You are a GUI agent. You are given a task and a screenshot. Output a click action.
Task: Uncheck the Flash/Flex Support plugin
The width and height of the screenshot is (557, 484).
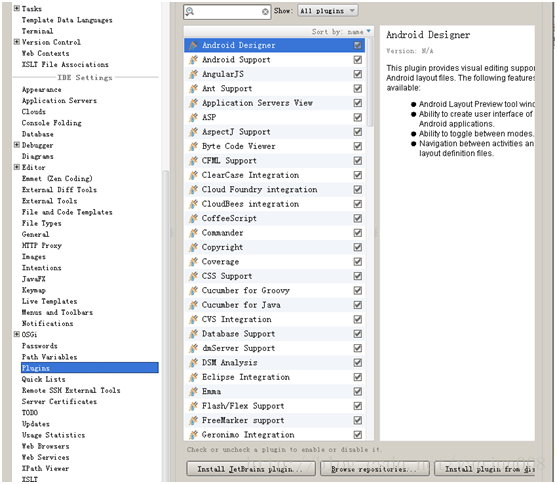[358, 406]
